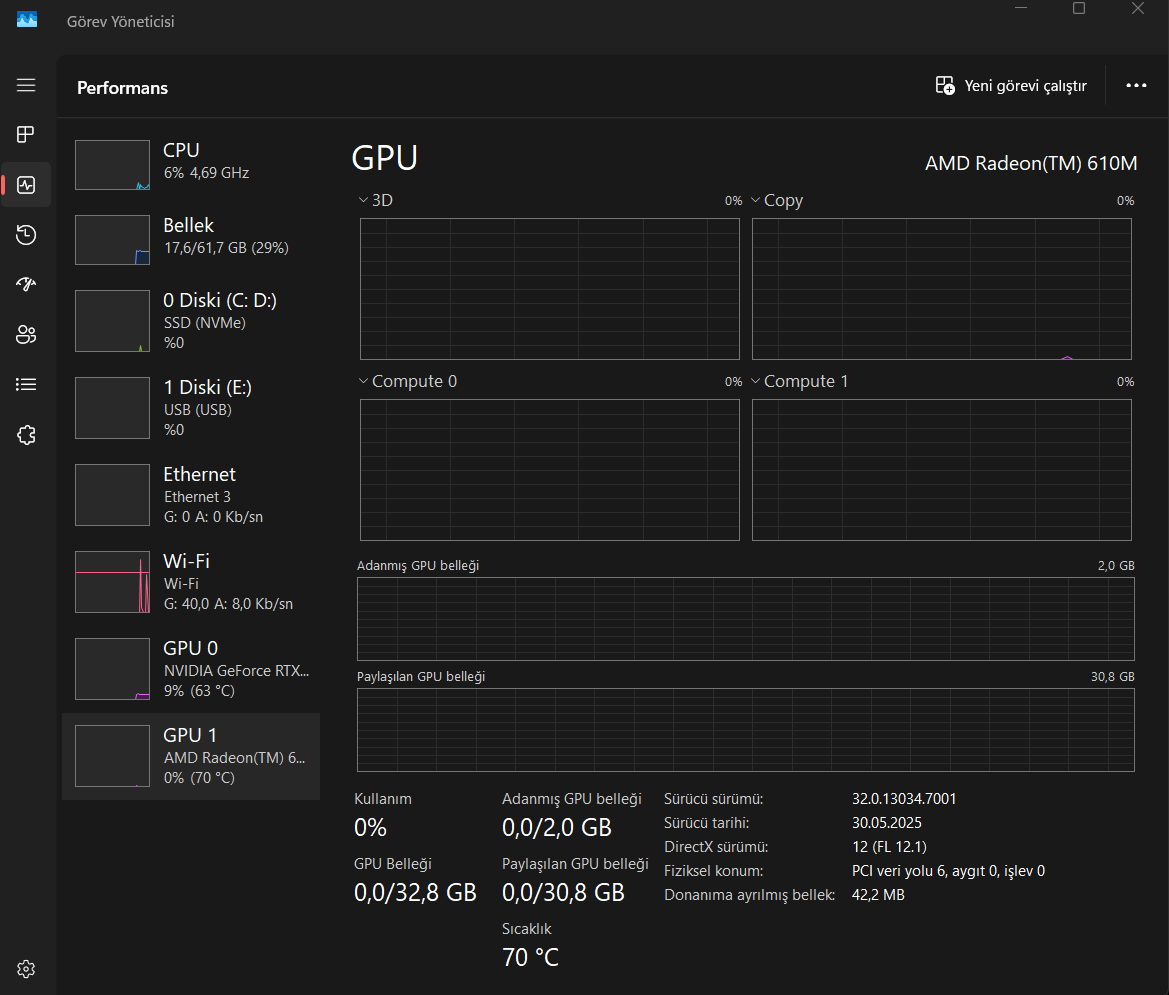Image resolution: width=1169 pixels, height=995 pixels.
Task: Click the 'AMD Radeon(TM) 610M' title
Action: click(x=1031, y=163)
